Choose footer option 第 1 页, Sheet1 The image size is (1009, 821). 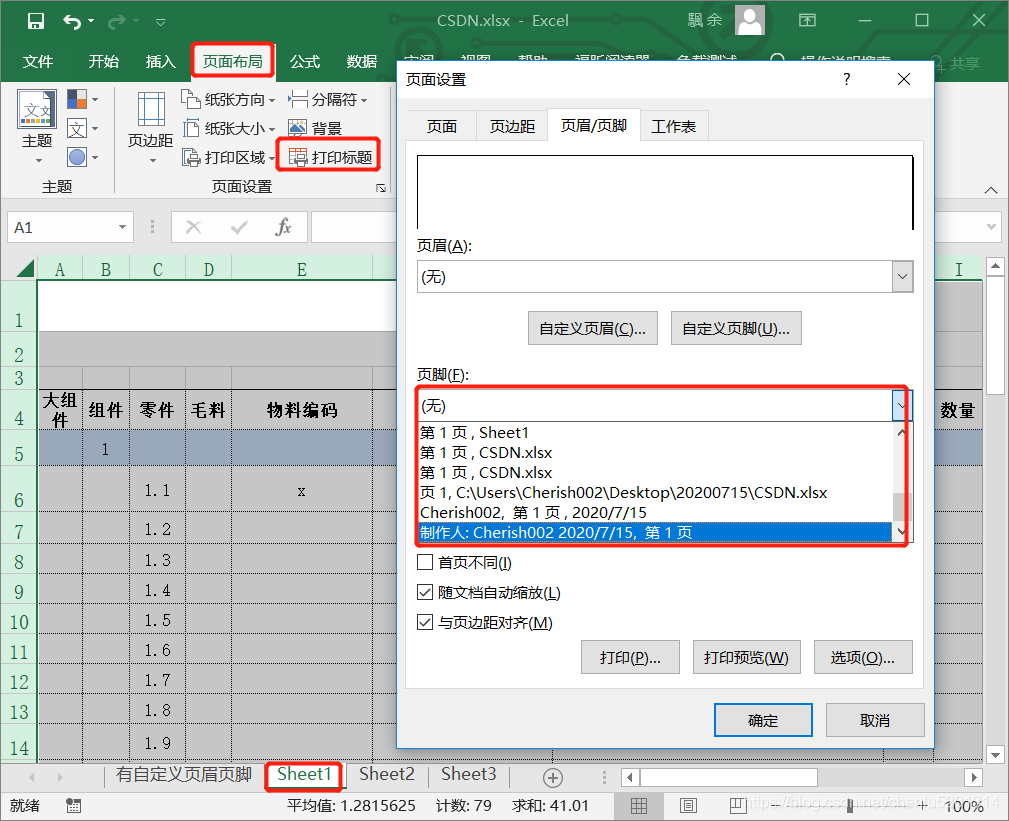(656, 432)
